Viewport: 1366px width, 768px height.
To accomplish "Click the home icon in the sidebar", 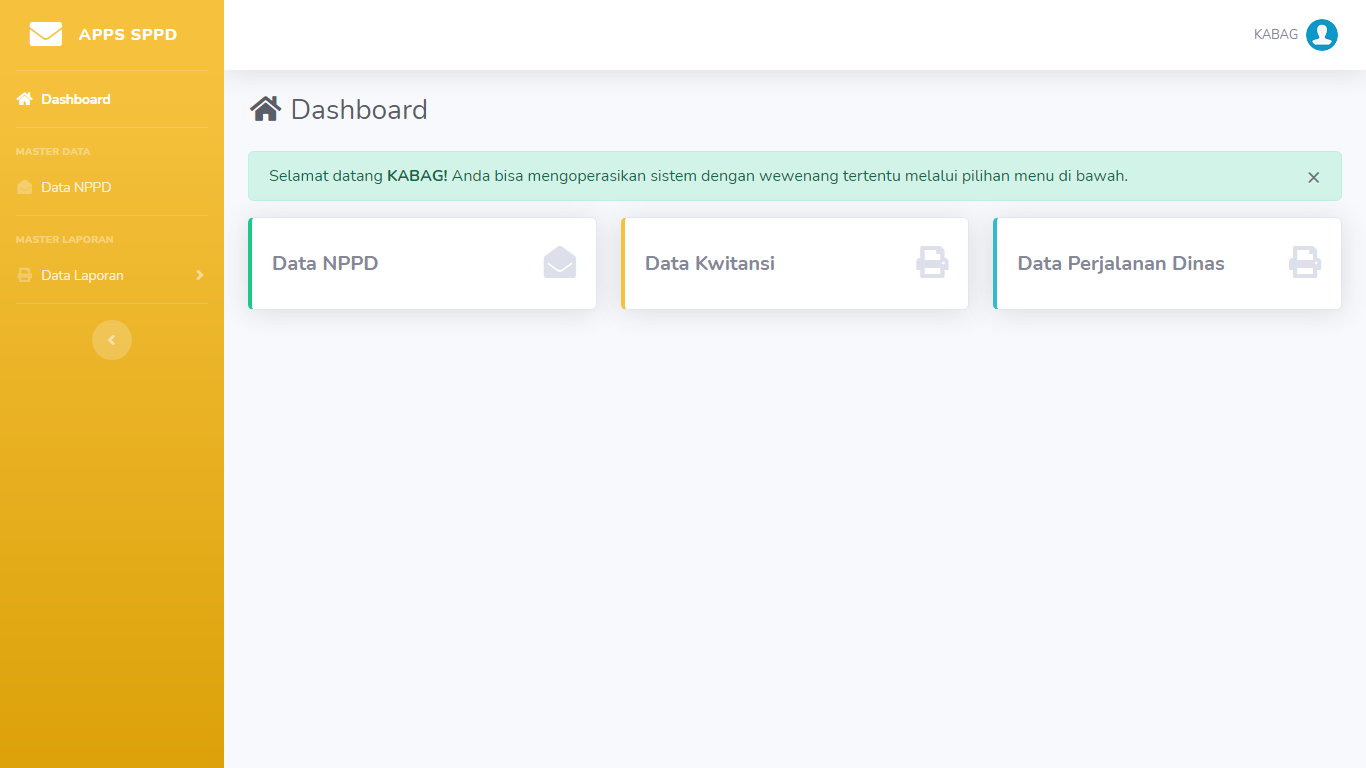I will pos(25,99).
